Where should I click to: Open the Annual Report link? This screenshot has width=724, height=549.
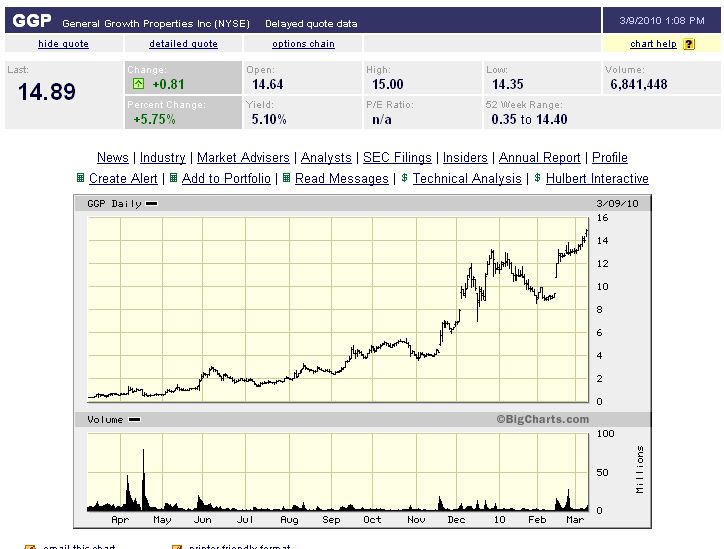point(539,157)
